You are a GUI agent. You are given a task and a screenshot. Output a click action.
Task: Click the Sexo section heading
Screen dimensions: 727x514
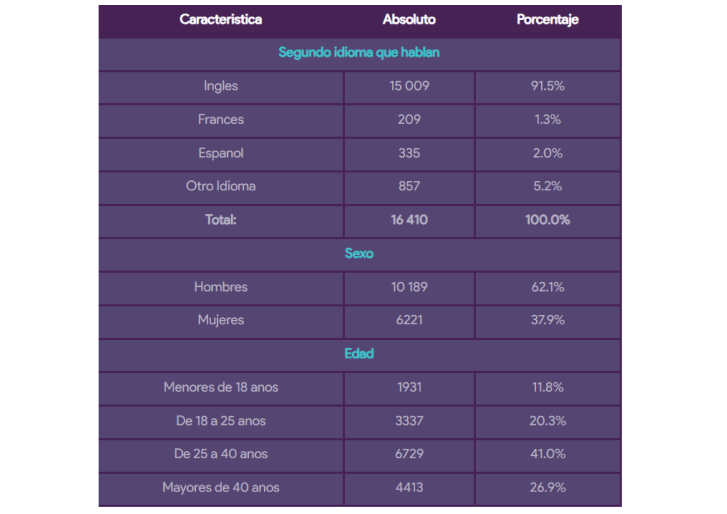[x=359, y=254]
